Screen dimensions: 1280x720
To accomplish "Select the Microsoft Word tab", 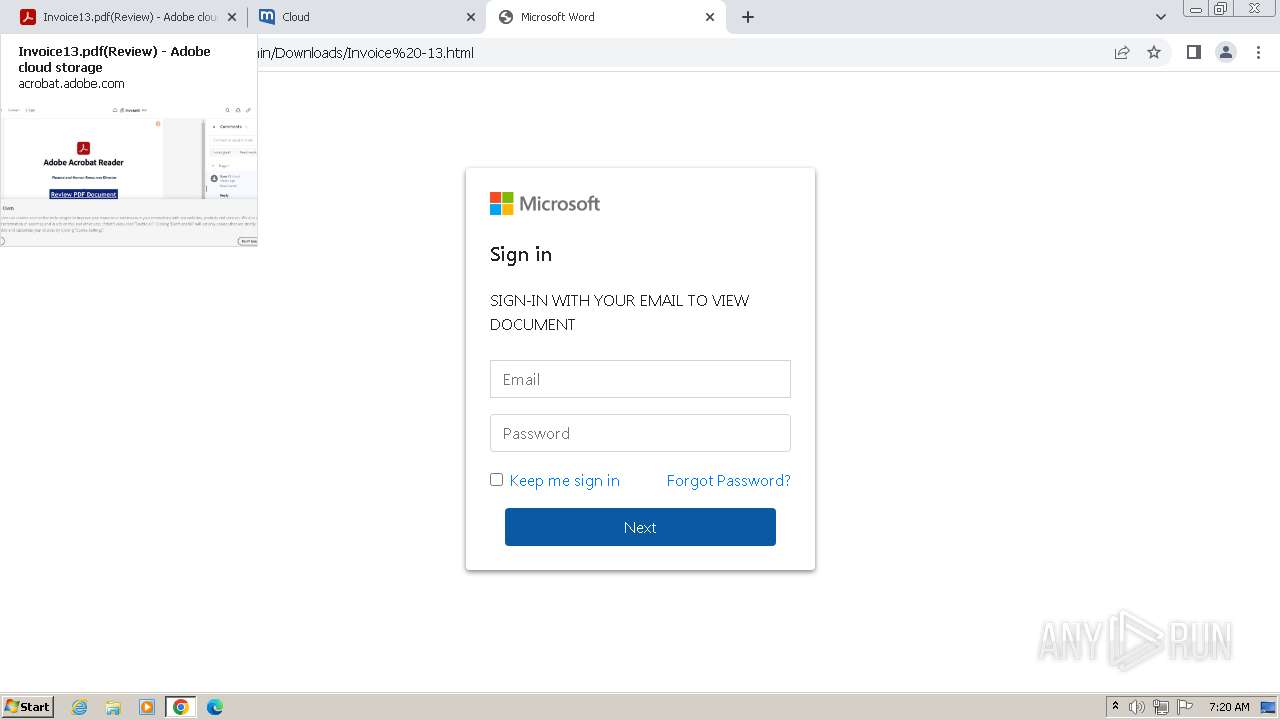I will tap(605, 17).
